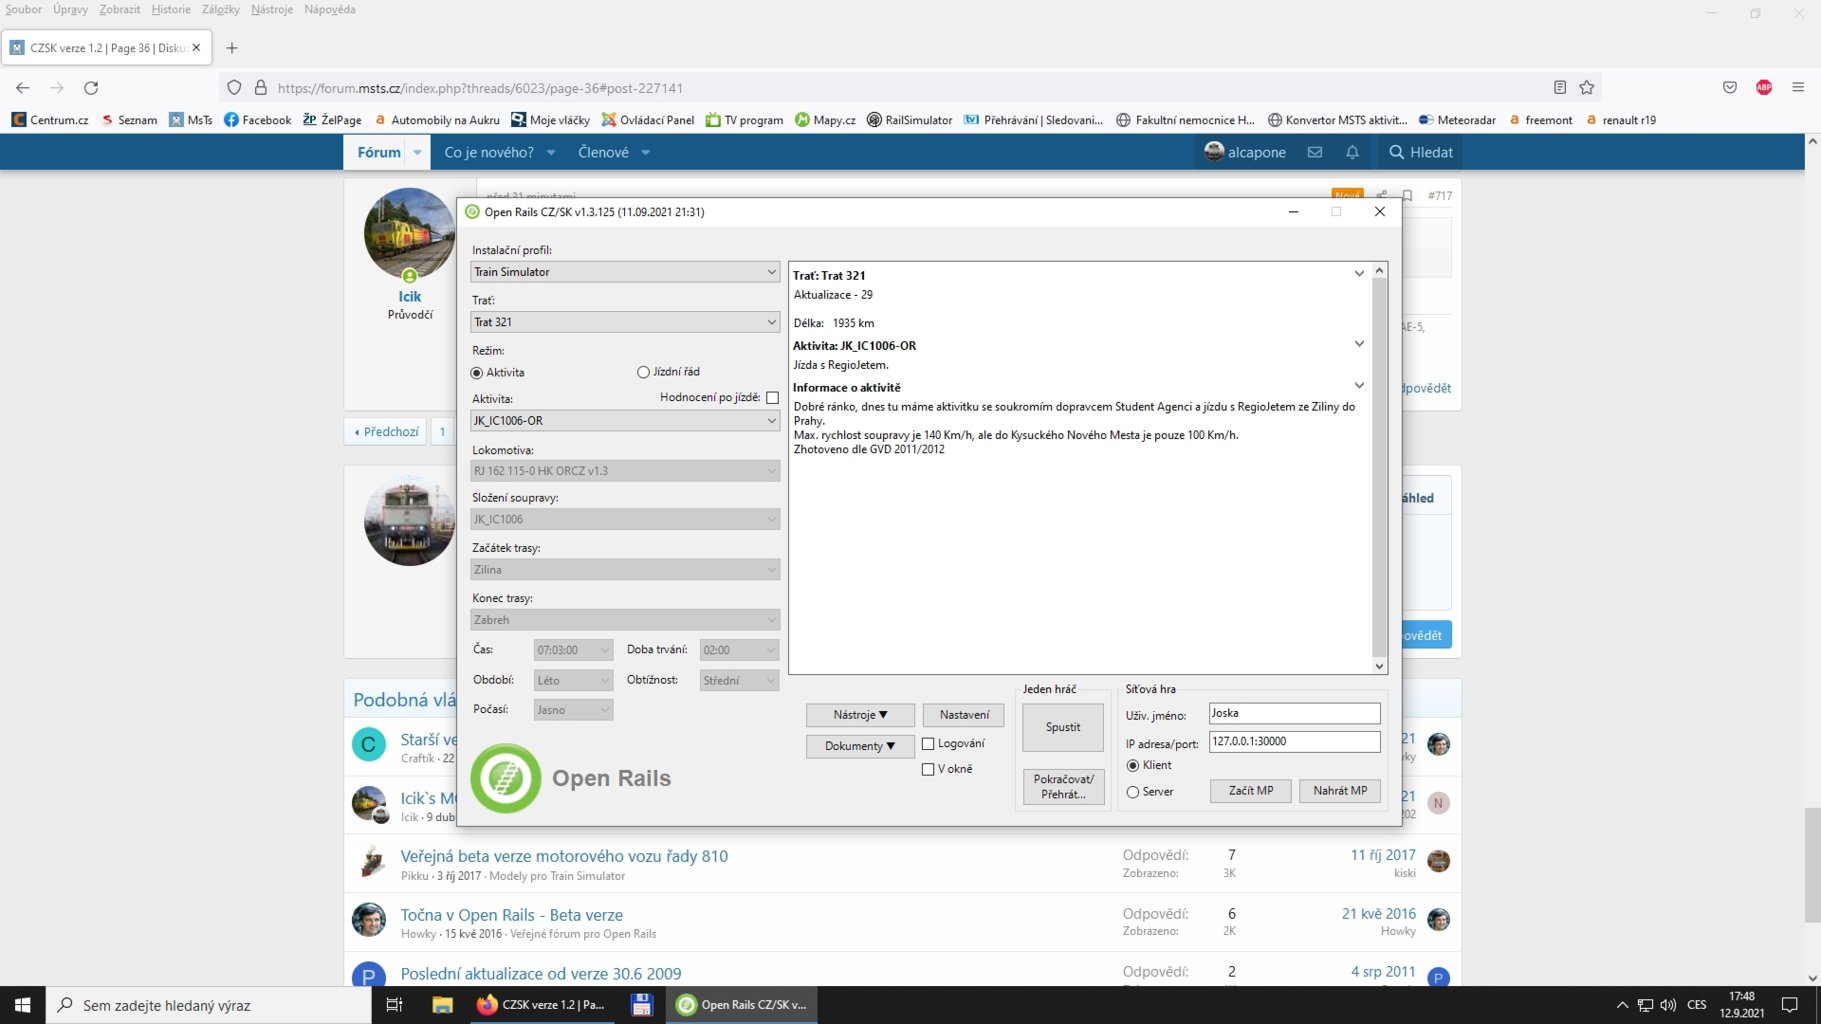This screenshot has height=1024, width=1821.
Task: Open the volume control in system tray
Action: pyautogui.click(x=1668, y=1005)
